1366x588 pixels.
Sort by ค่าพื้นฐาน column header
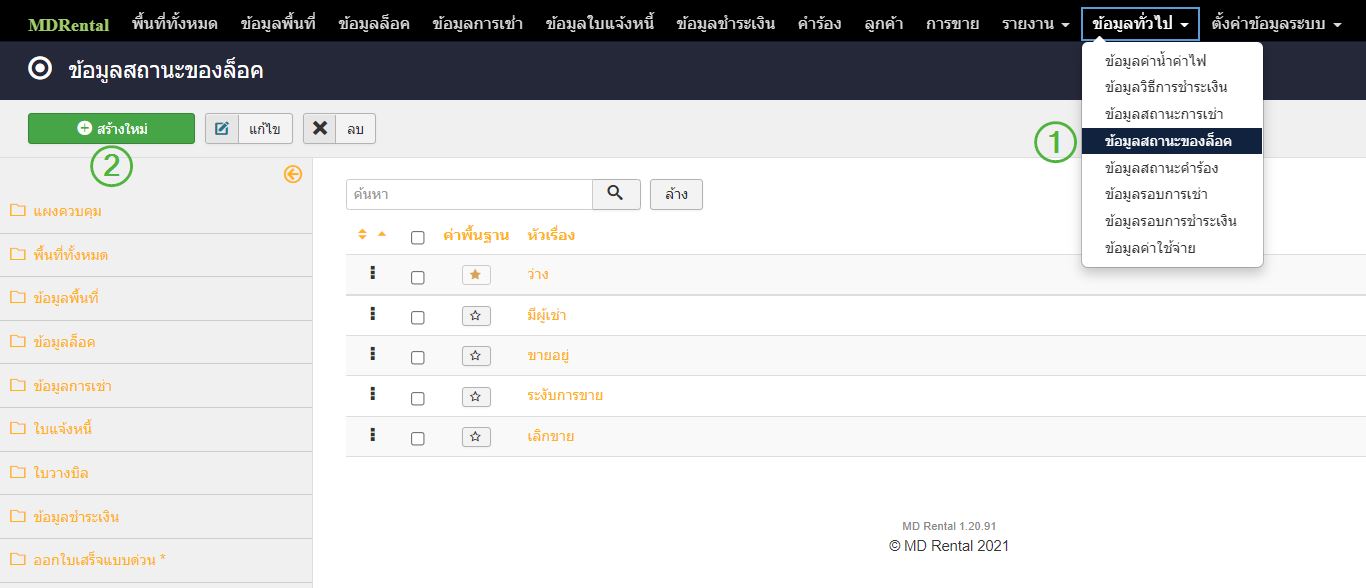(x=476, y=235)
